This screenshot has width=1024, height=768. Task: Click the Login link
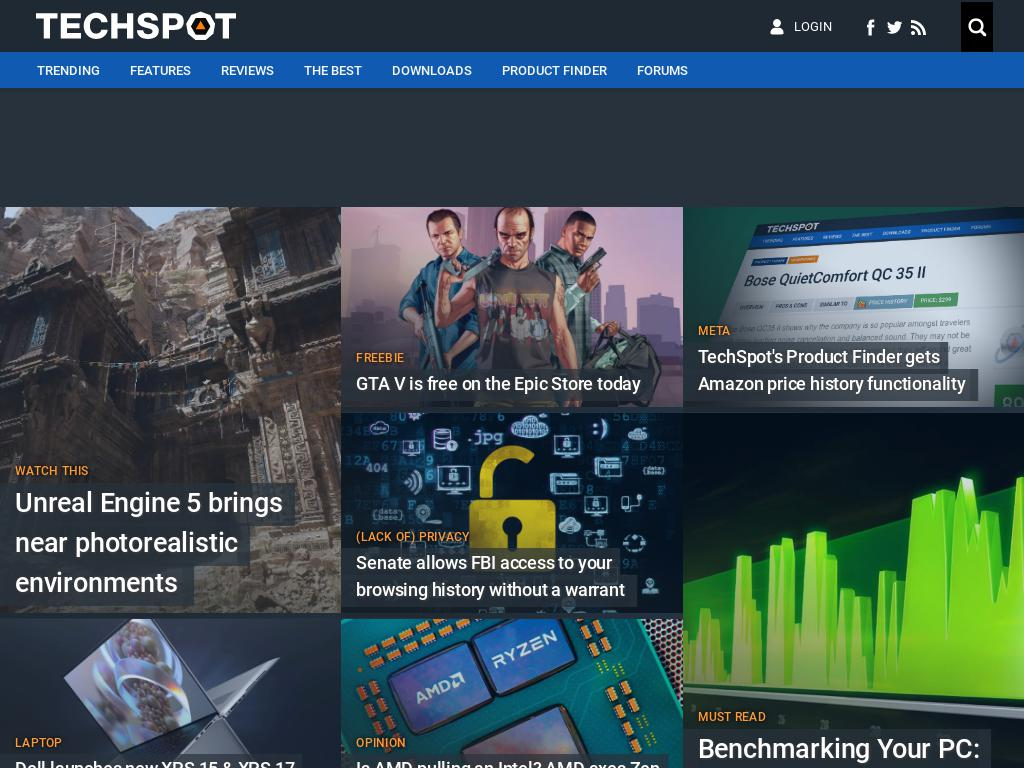tap(812, 27)
